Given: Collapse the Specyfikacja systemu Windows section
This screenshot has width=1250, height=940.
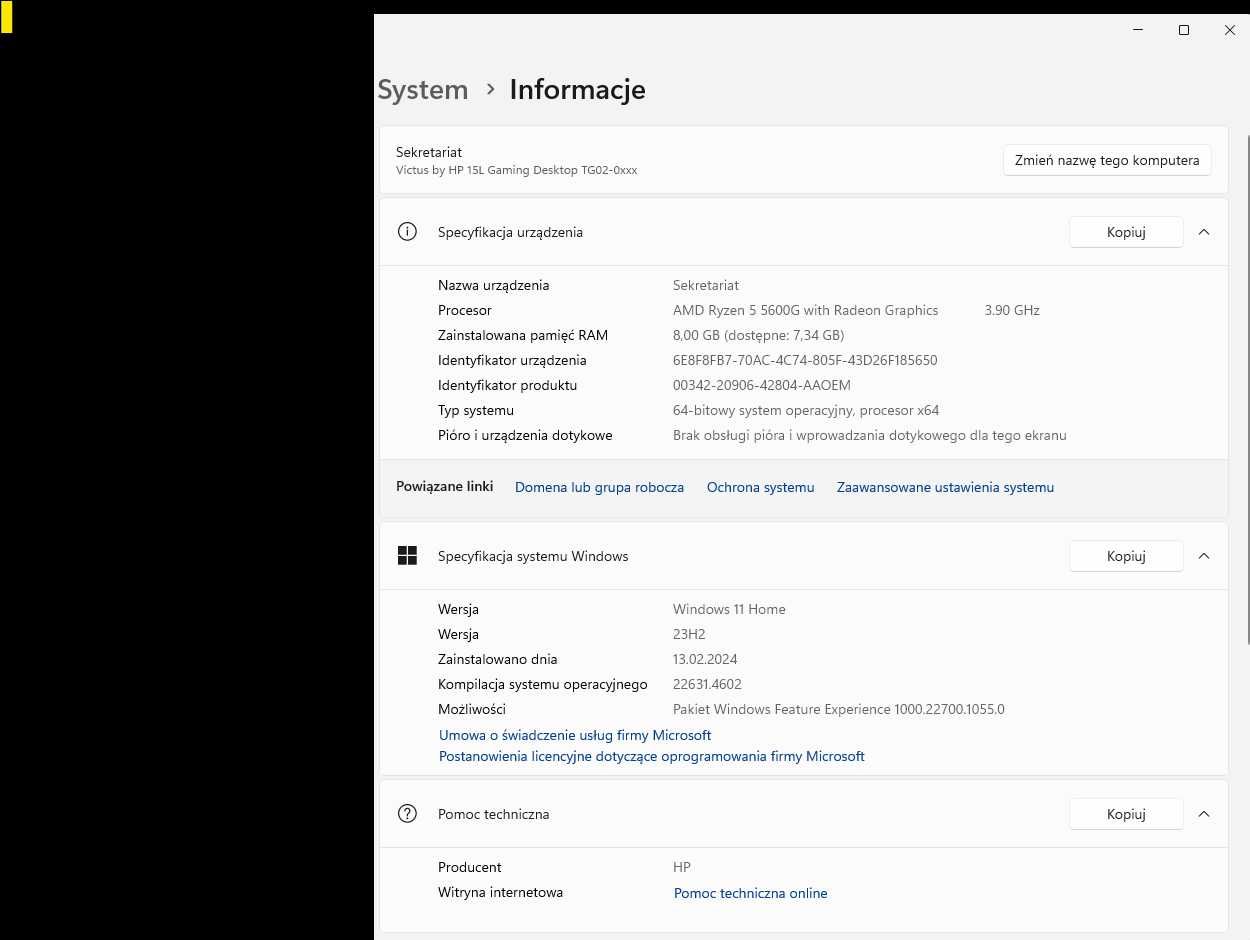Looking at the screenshot, I should (1204, 556).
